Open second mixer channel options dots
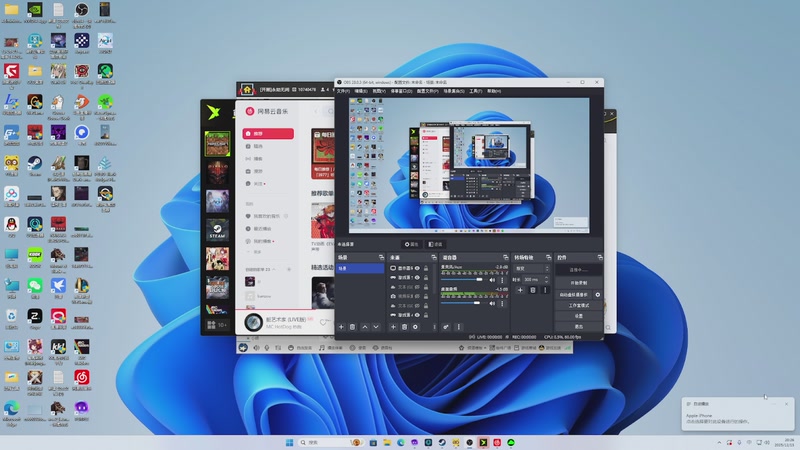 (x=502, y=304)
